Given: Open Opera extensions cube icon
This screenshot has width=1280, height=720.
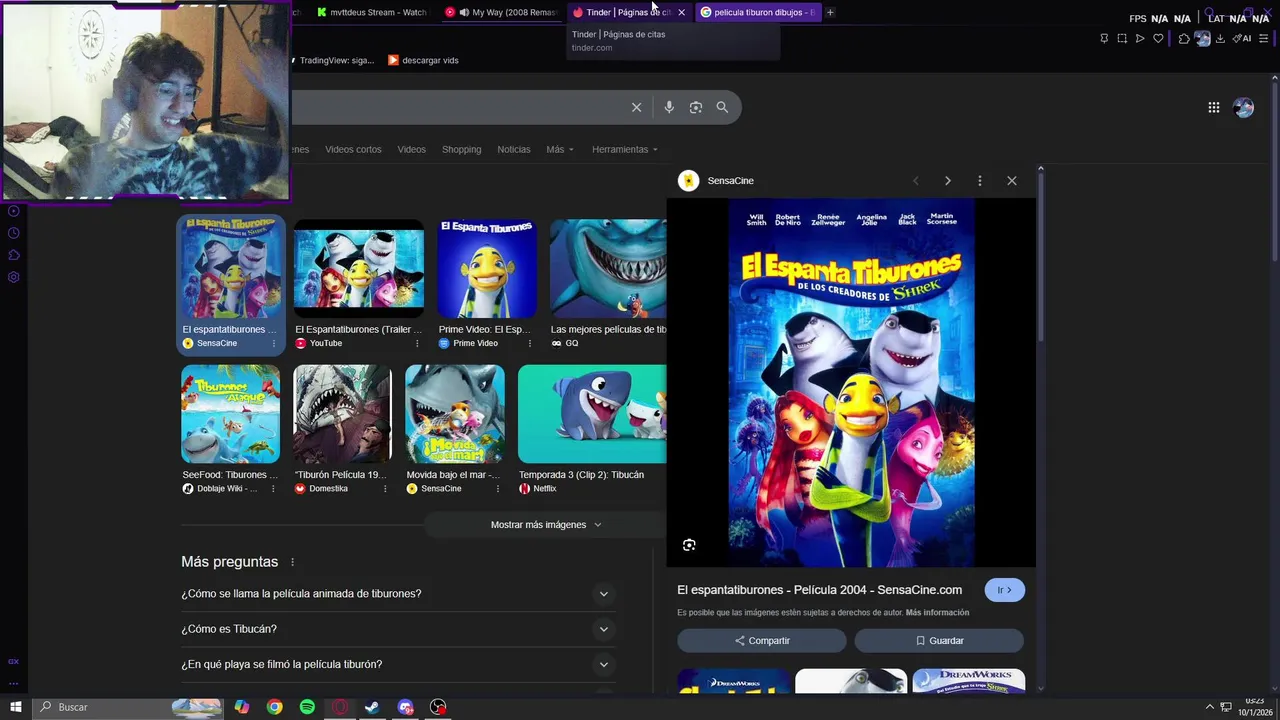Looking at the screenshot, I should coord(1184,39).
